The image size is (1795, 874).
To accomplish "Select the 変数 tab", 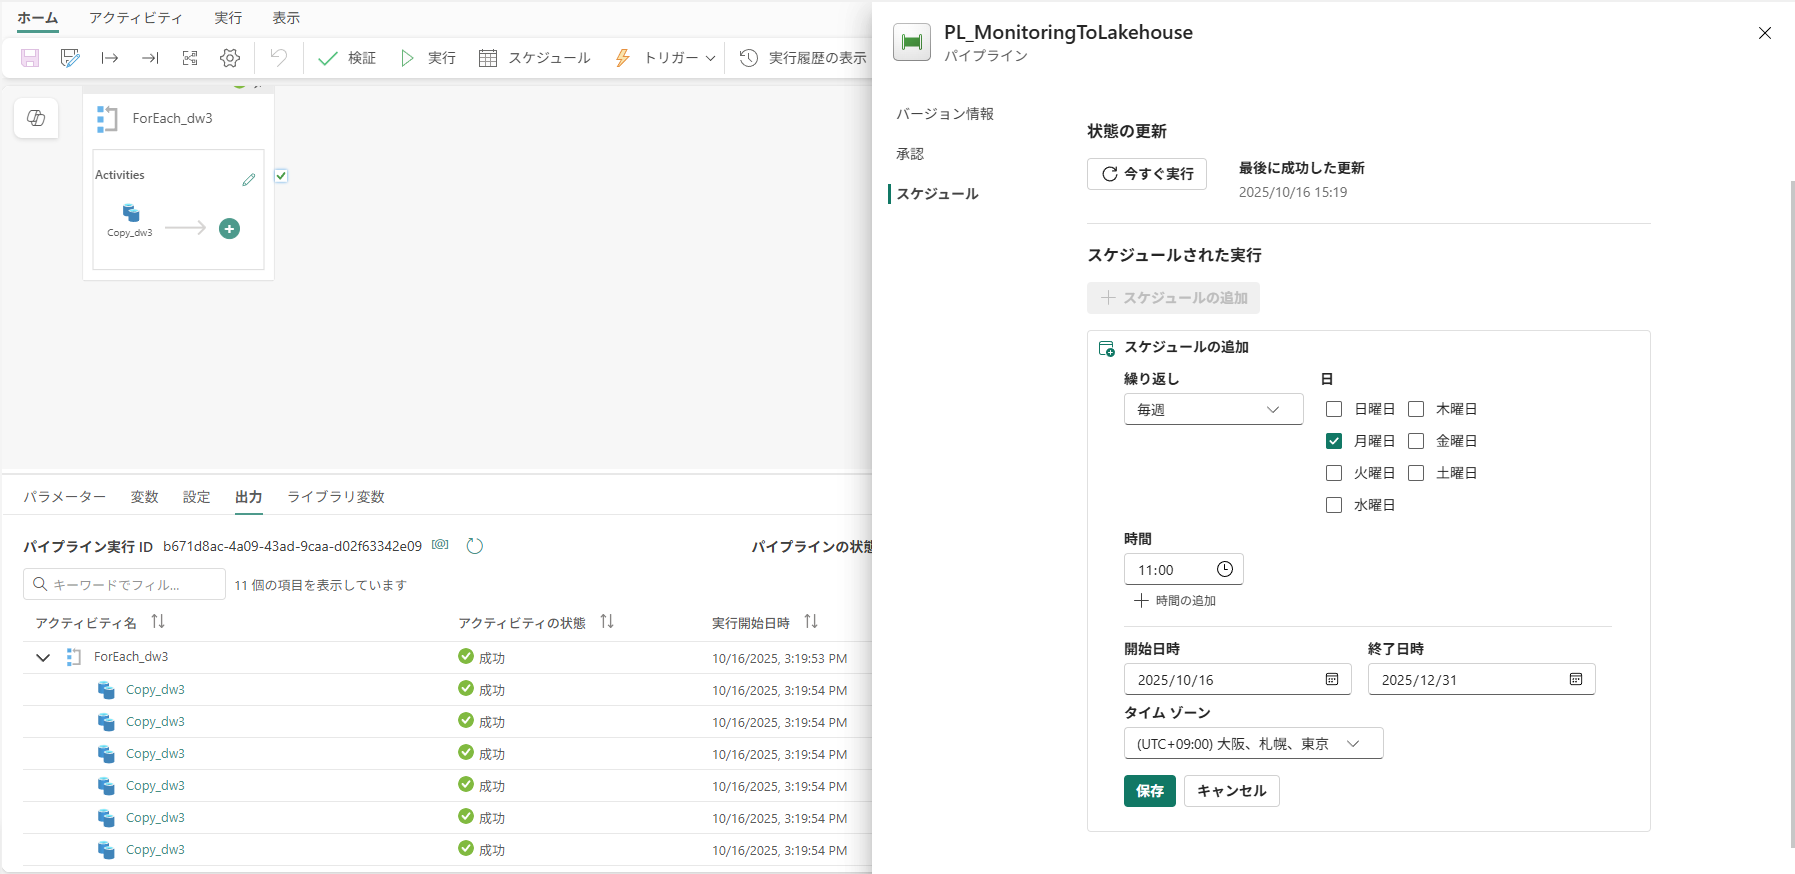I will (145, 497).
